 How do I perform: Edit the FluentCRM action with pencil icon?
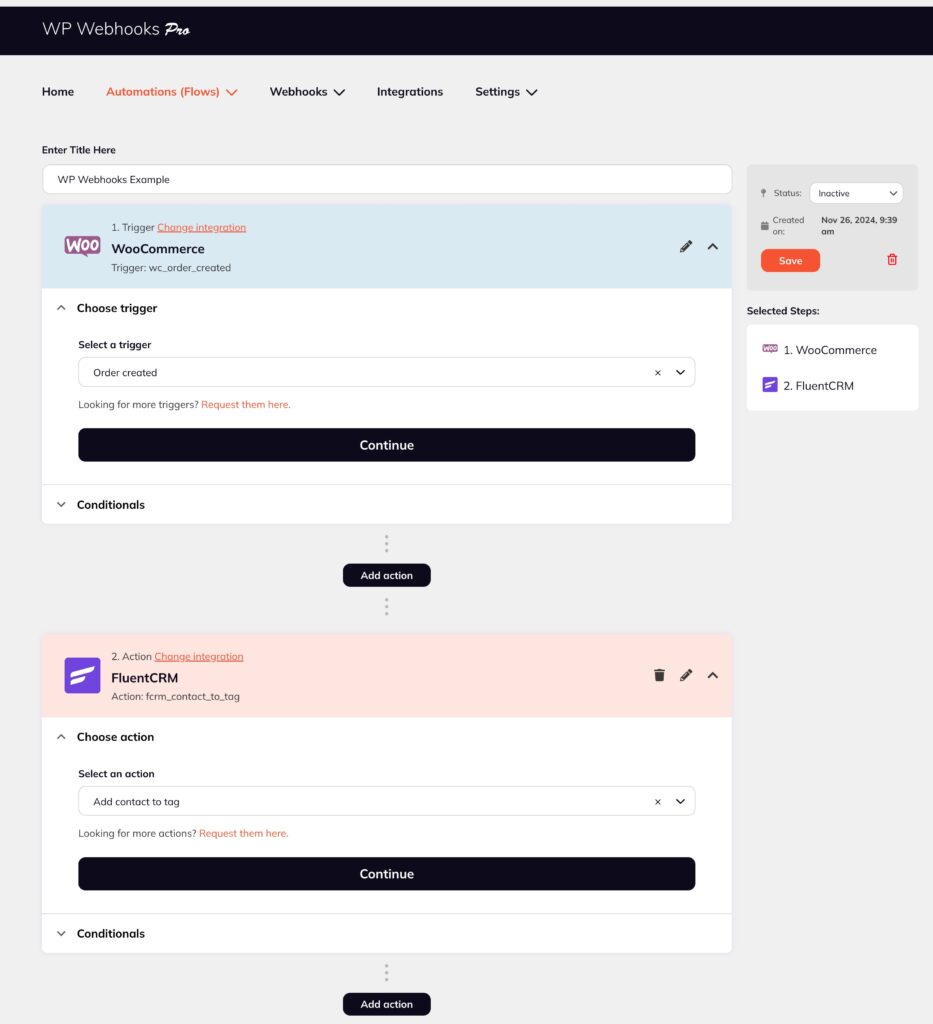coord(686,675)
